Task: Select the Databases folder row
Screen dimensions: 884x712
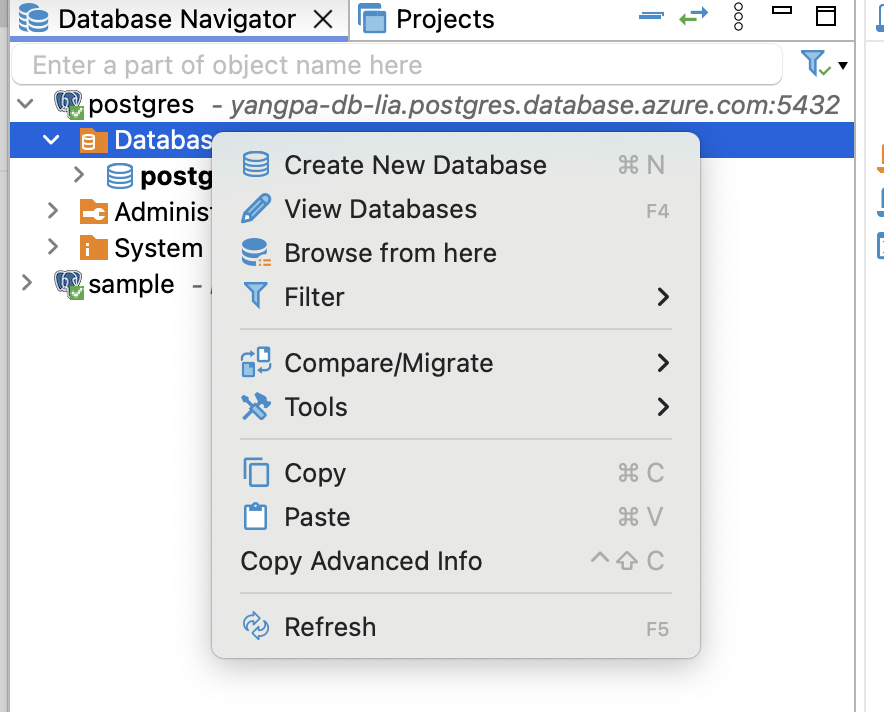Action: [432, 140]
